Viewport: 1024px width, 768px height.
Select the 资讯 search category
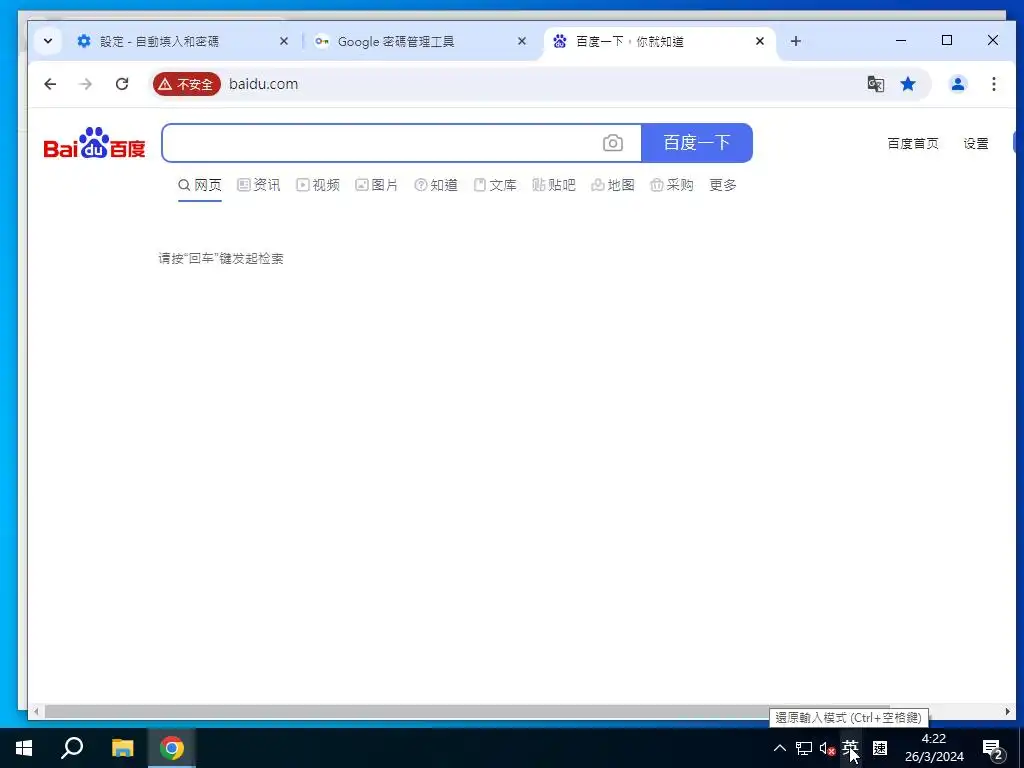[x=259, y=185]
